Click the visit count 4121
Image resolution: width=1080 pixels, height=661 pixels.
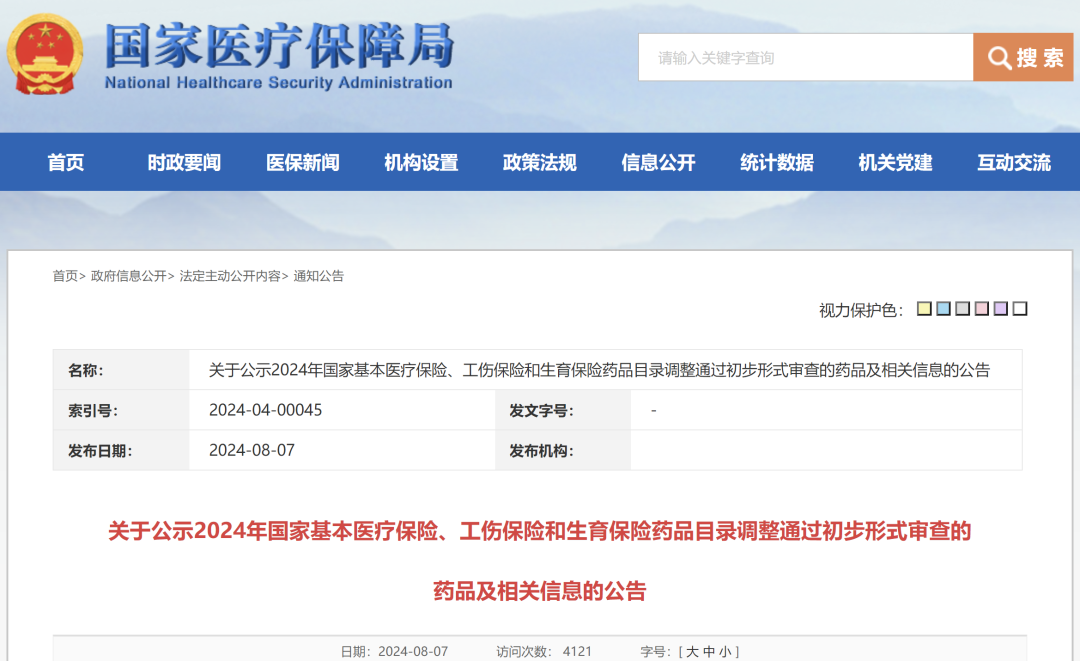coord(577,651)
